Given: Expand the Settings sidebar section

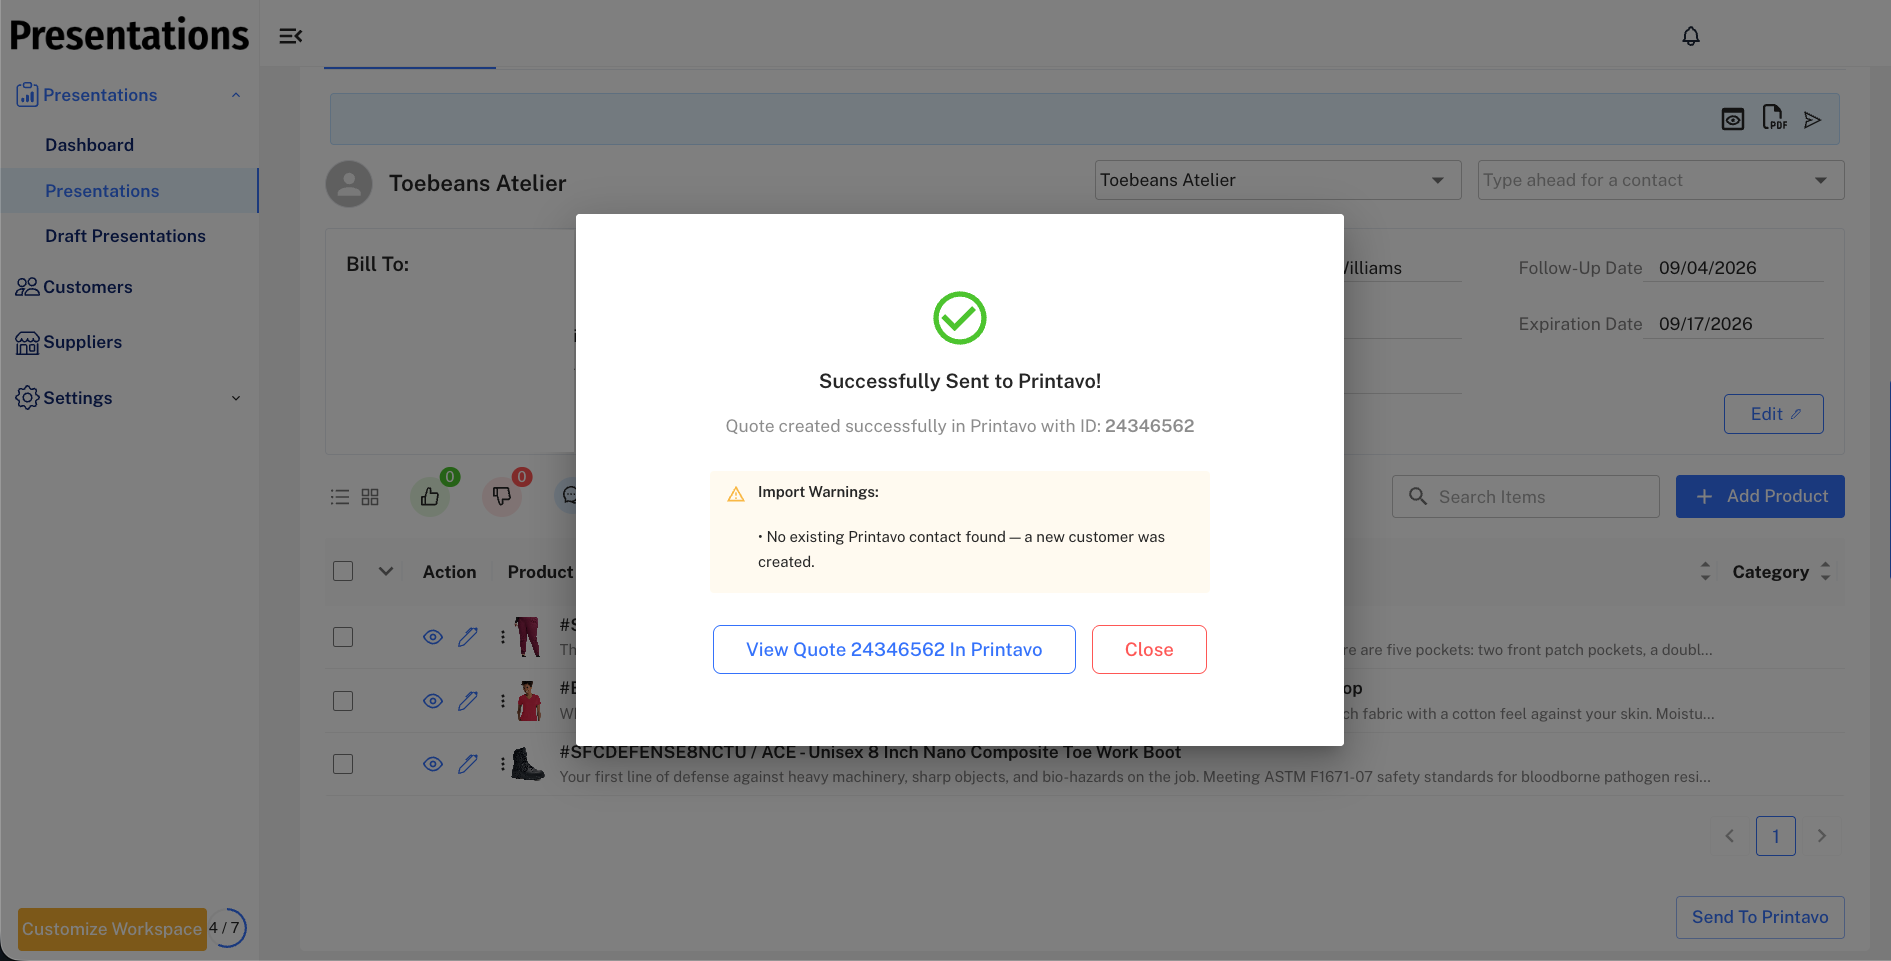Looking at the screenshot, I should click(x=236, y=398).
